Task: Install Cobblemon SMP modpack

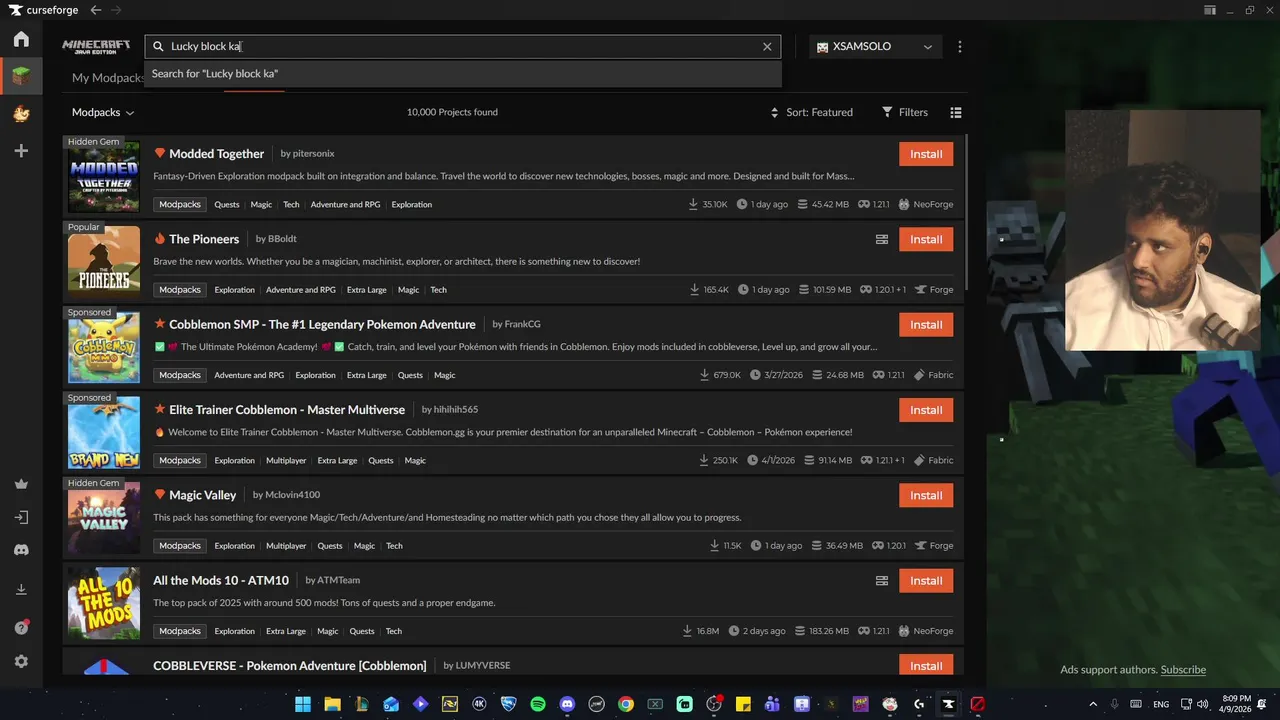Action: click(926, 324)
